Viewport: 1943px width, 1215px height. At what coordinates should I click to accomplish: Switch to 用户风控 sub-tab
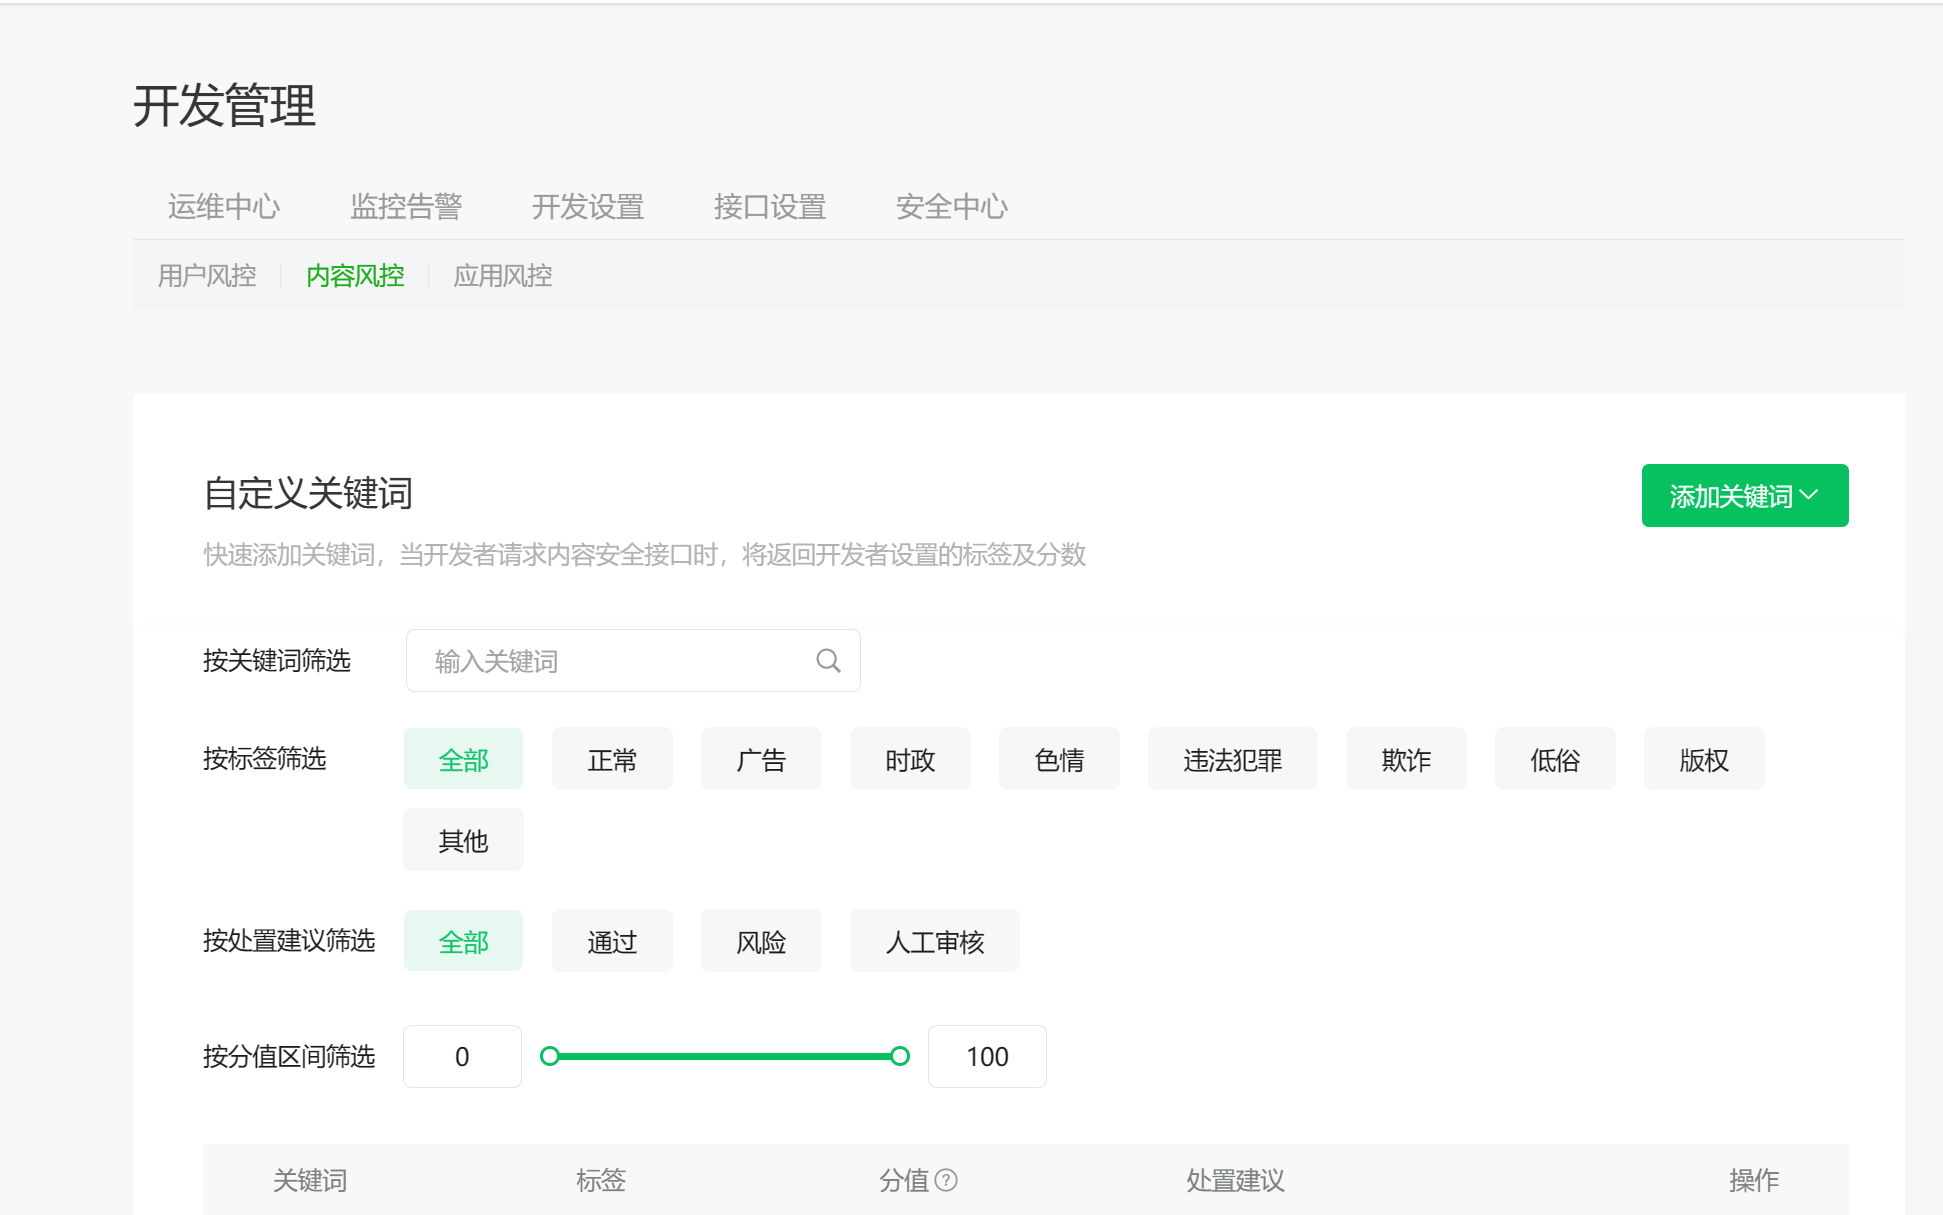point(207,276)
